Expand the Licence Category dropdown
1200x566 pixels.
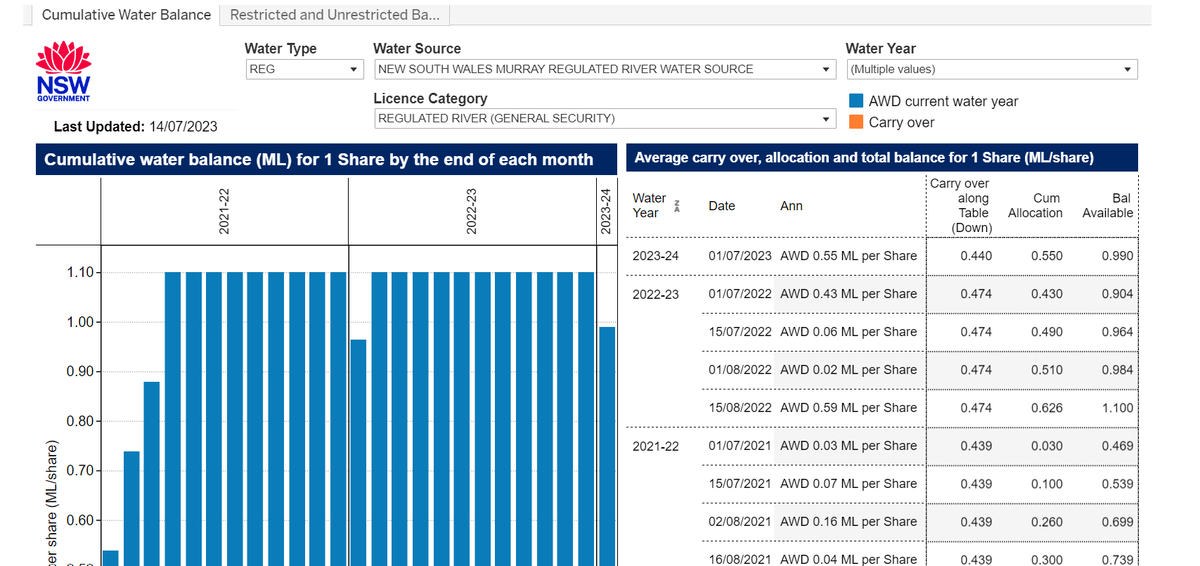tap(604, 118)
